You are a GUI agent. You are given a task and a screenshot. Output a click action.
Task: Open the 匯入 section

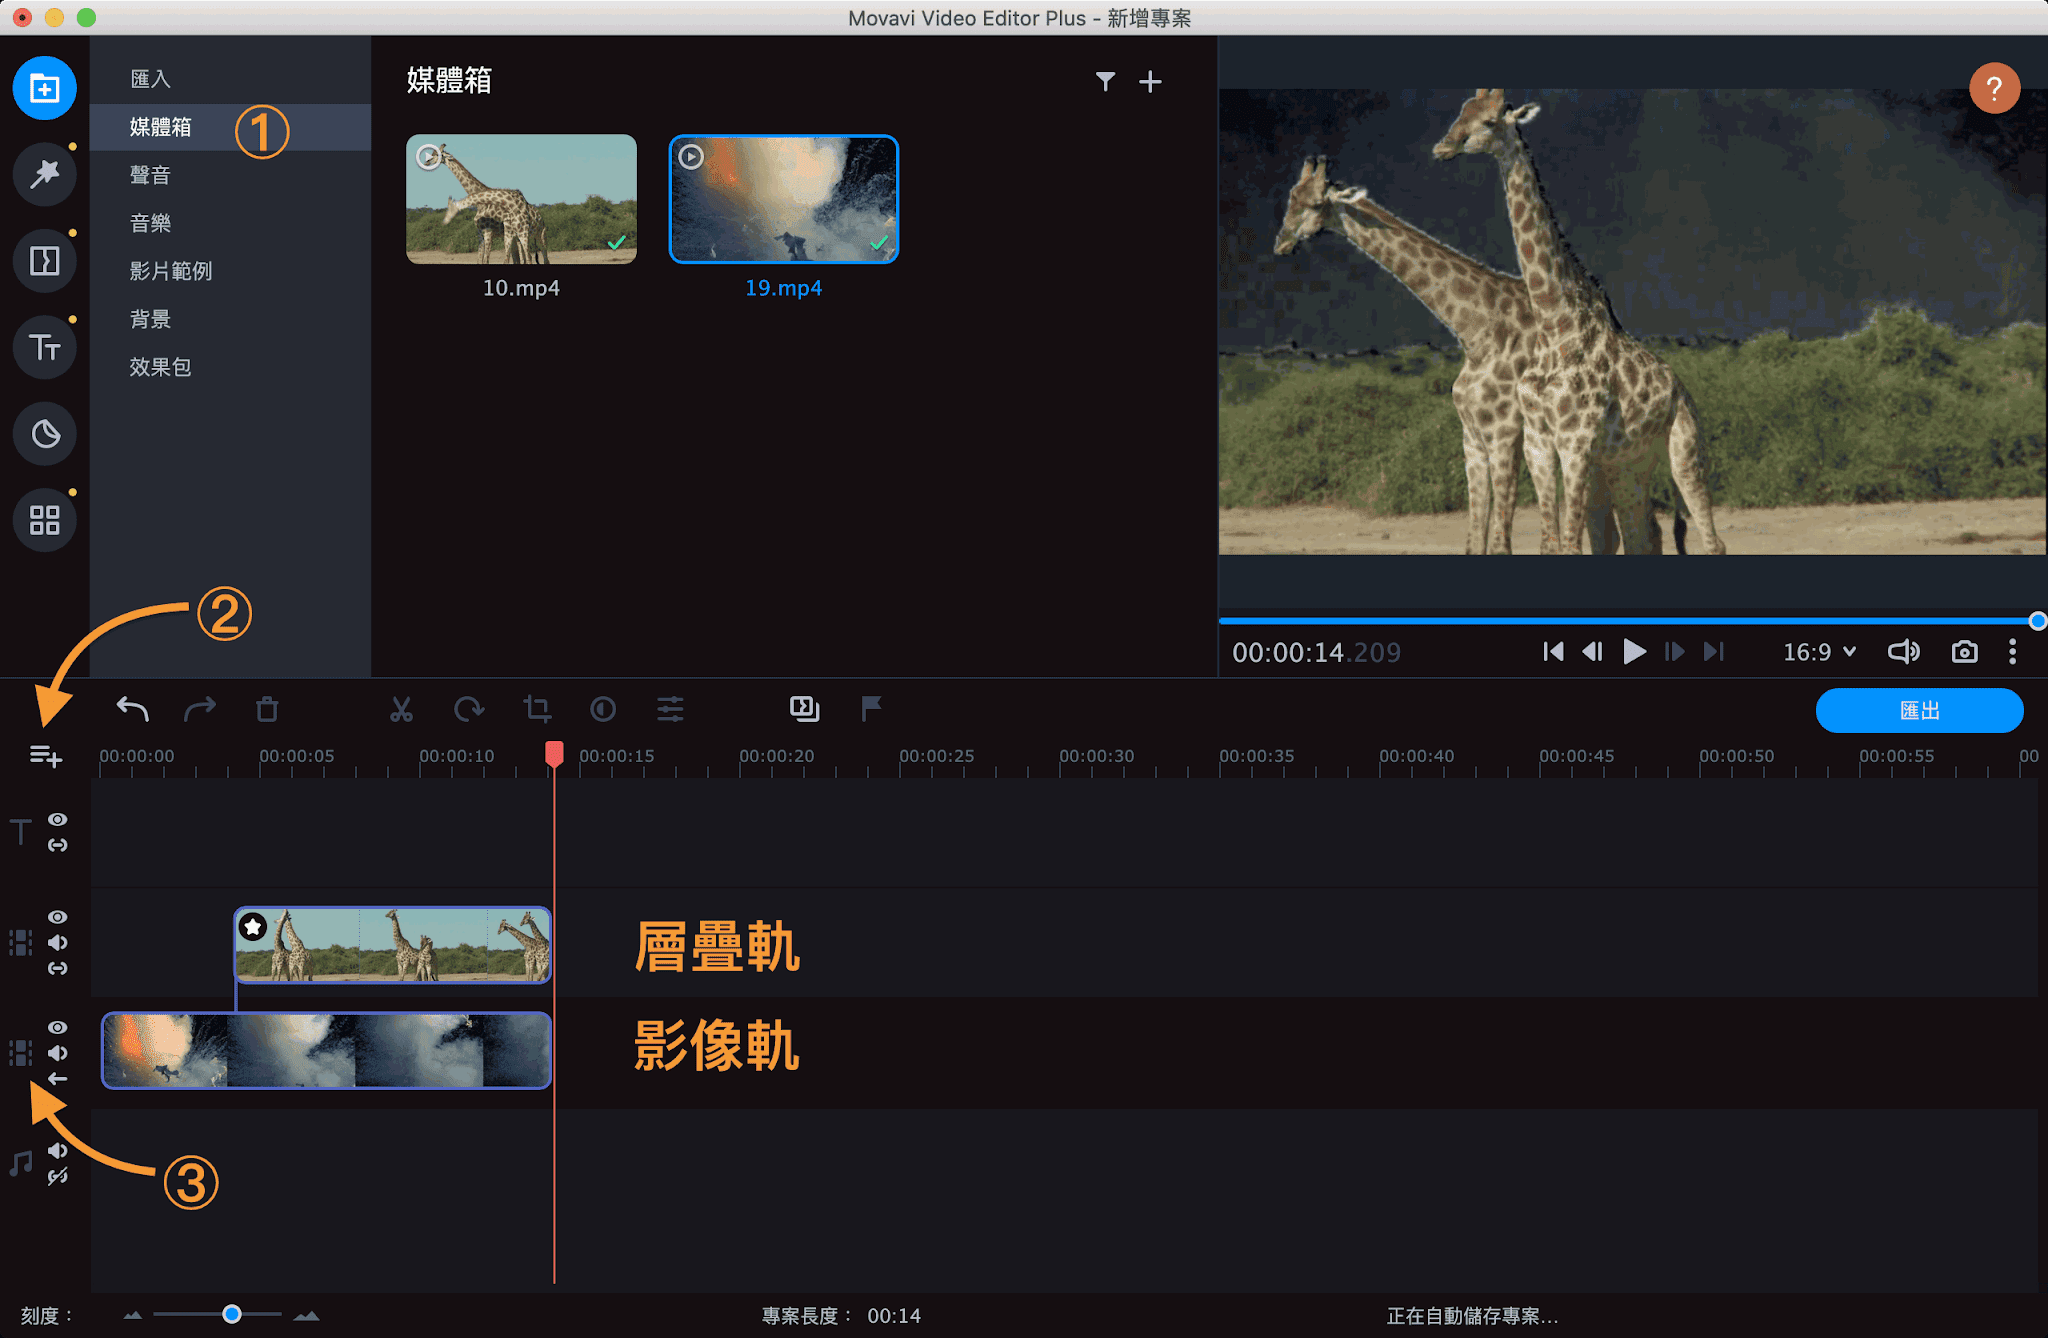click(x=150, y=78)
